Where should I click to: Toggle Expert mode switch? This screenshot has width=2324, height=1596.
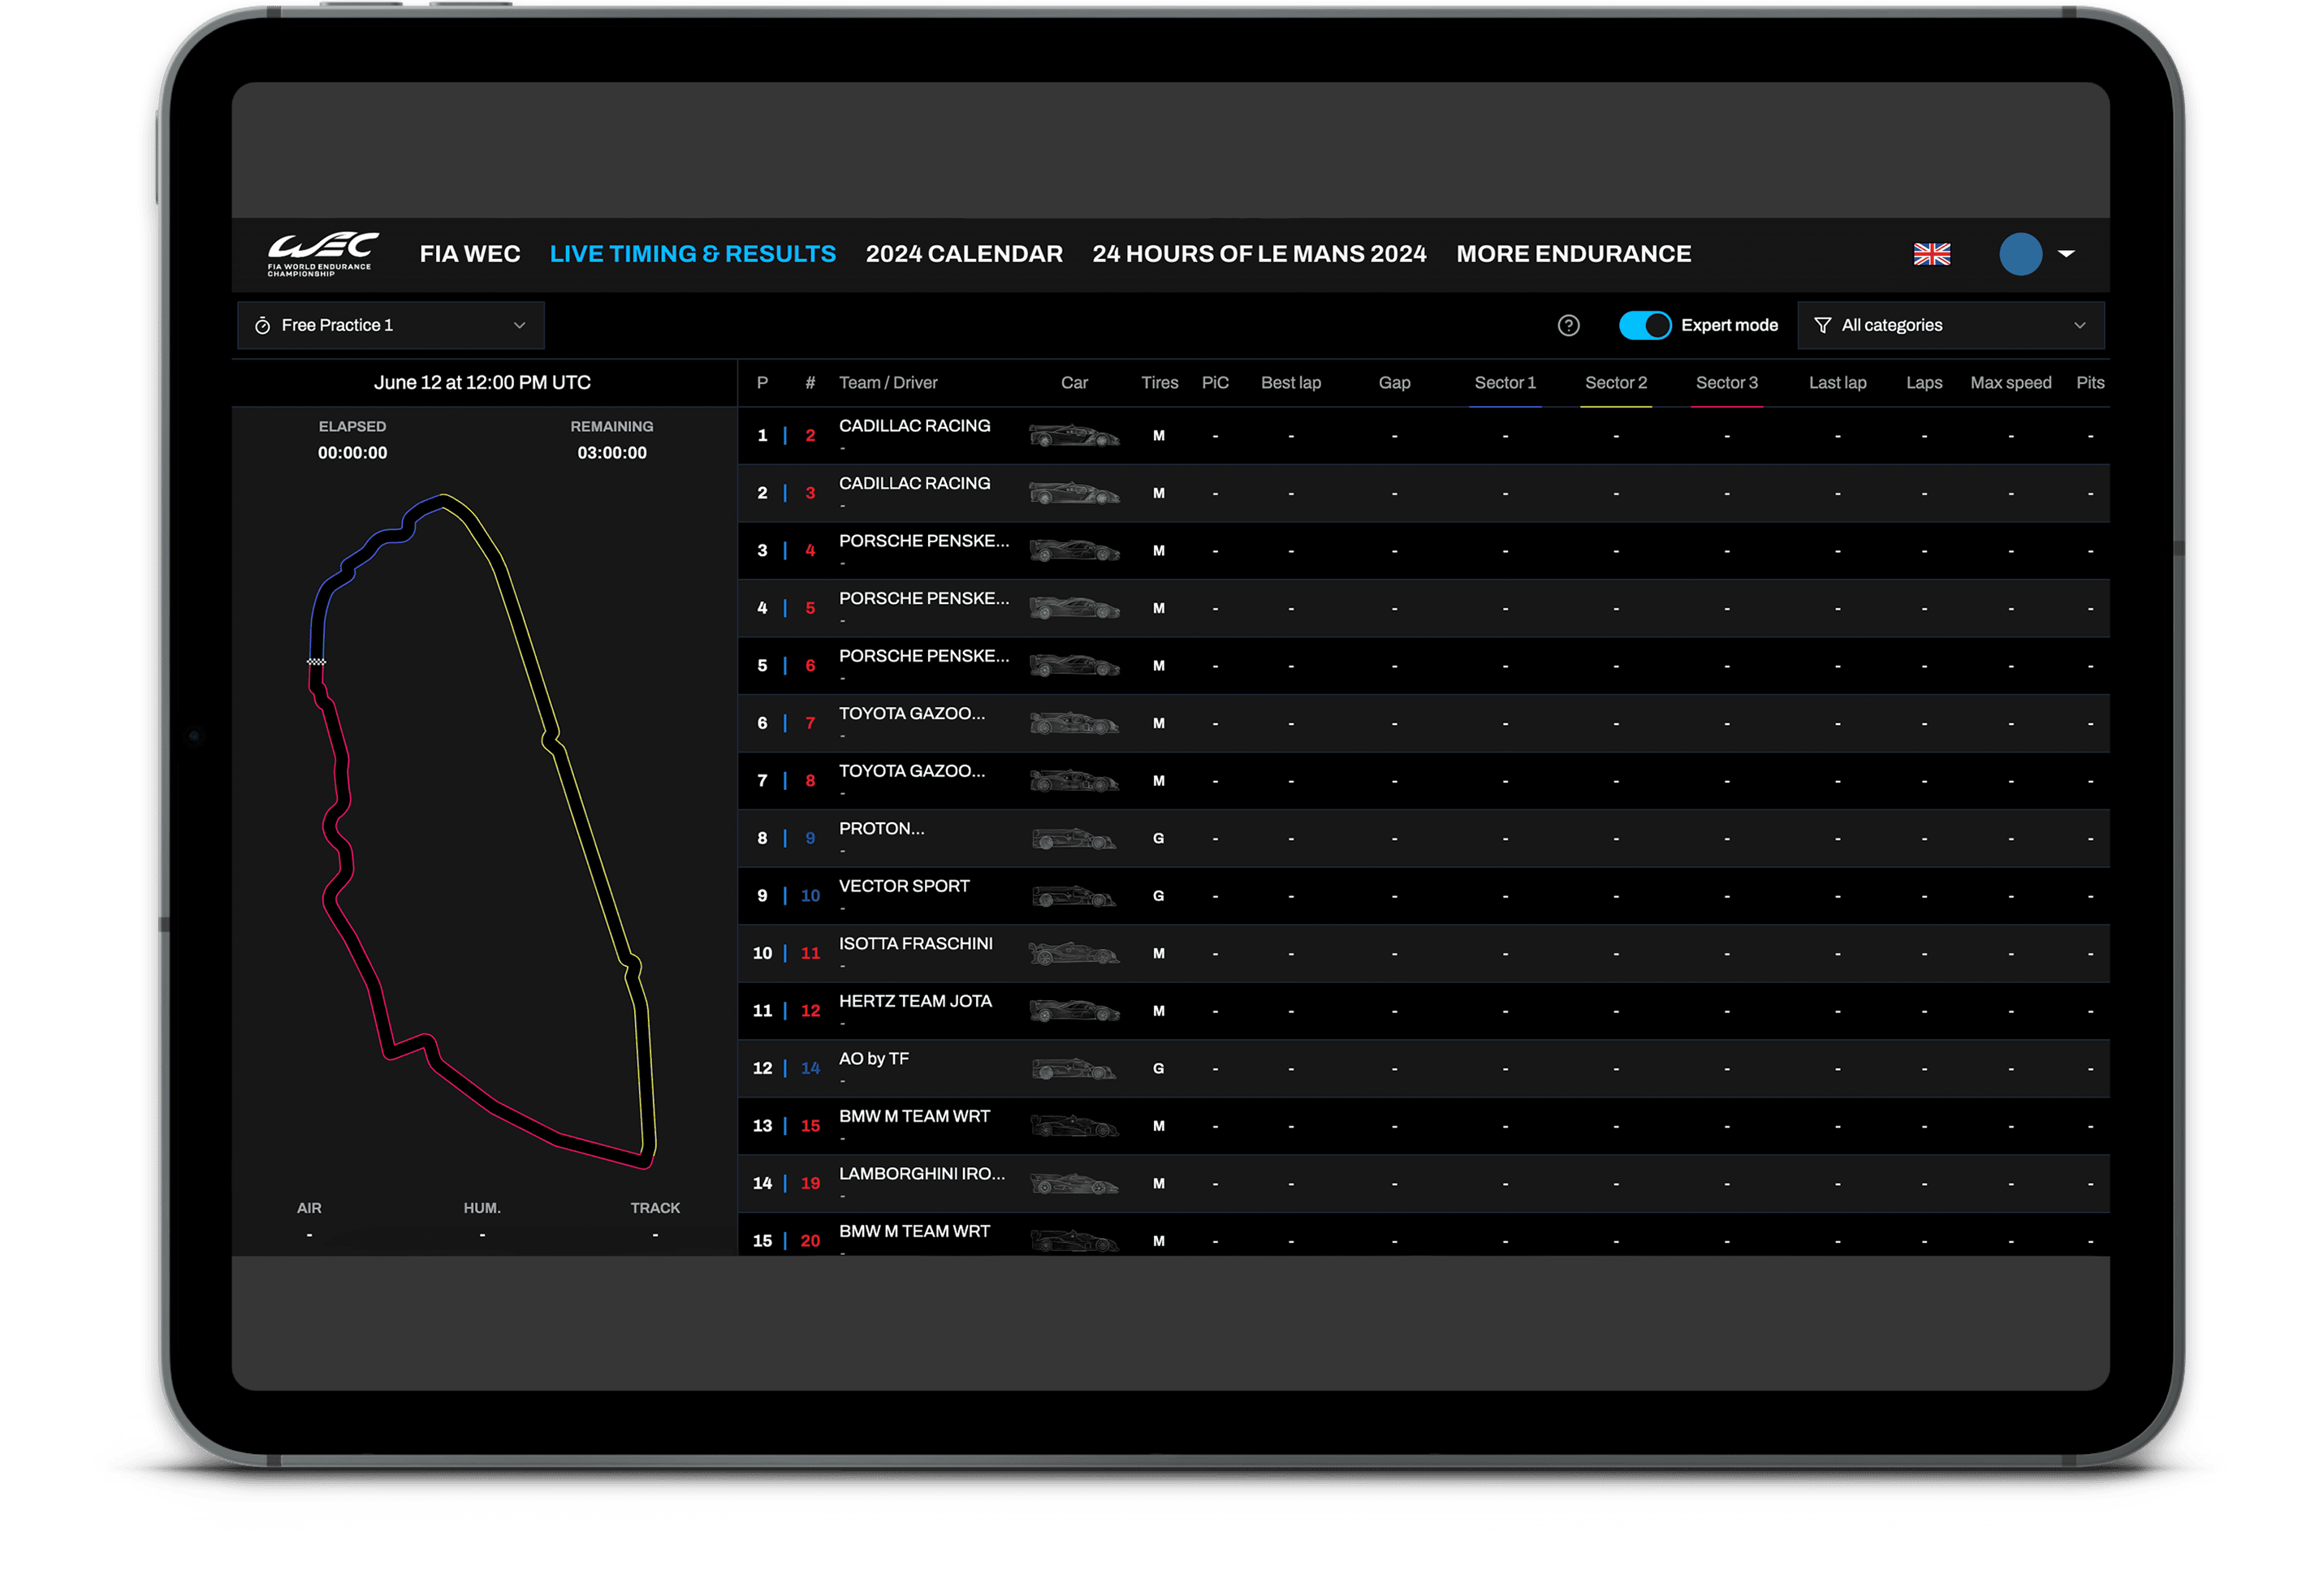[x=1644, y=325]
